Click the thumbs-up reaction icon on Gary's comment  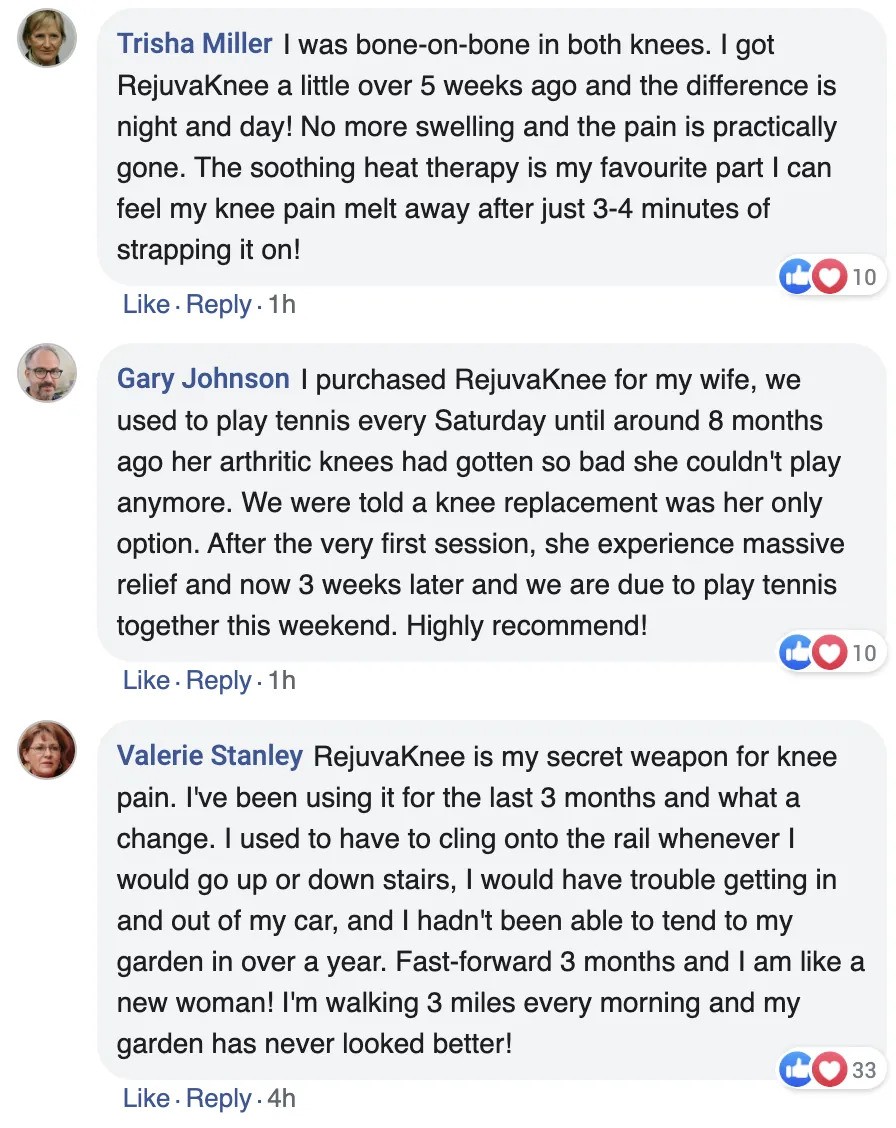pos(797,653)
